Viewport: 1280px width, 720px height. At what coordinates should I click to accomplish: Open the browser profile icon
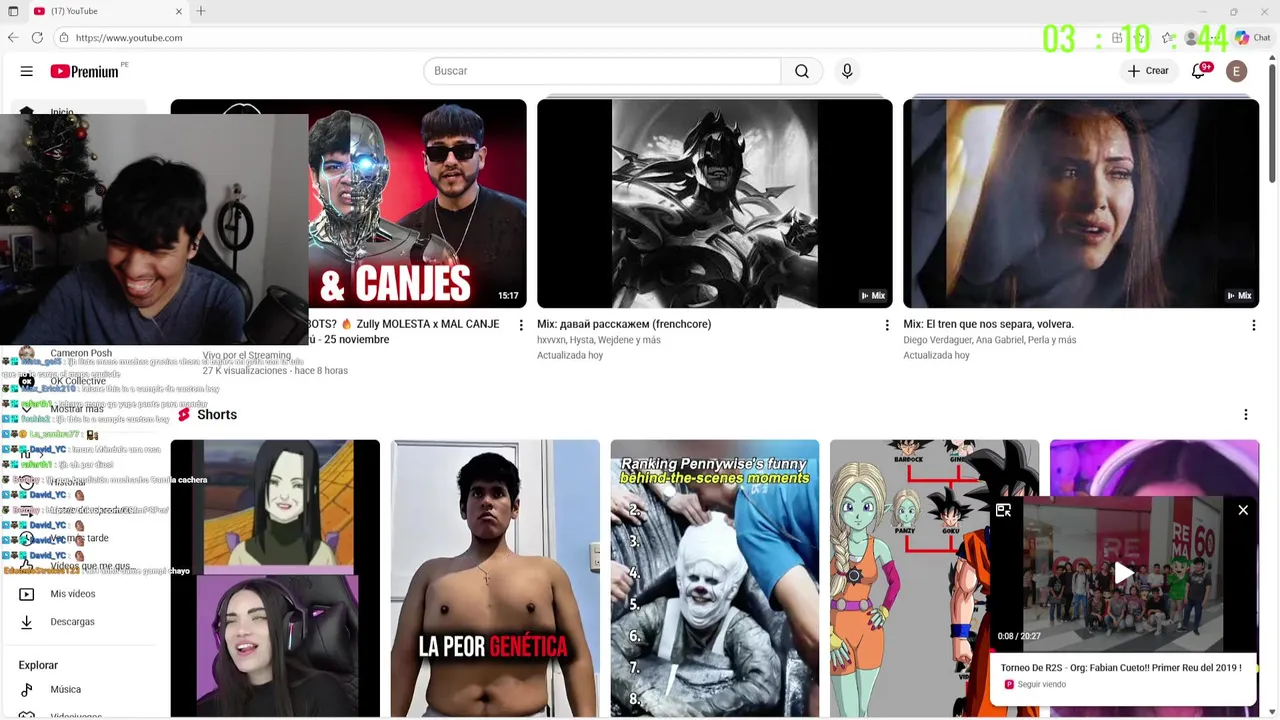tap(1191, 38)
